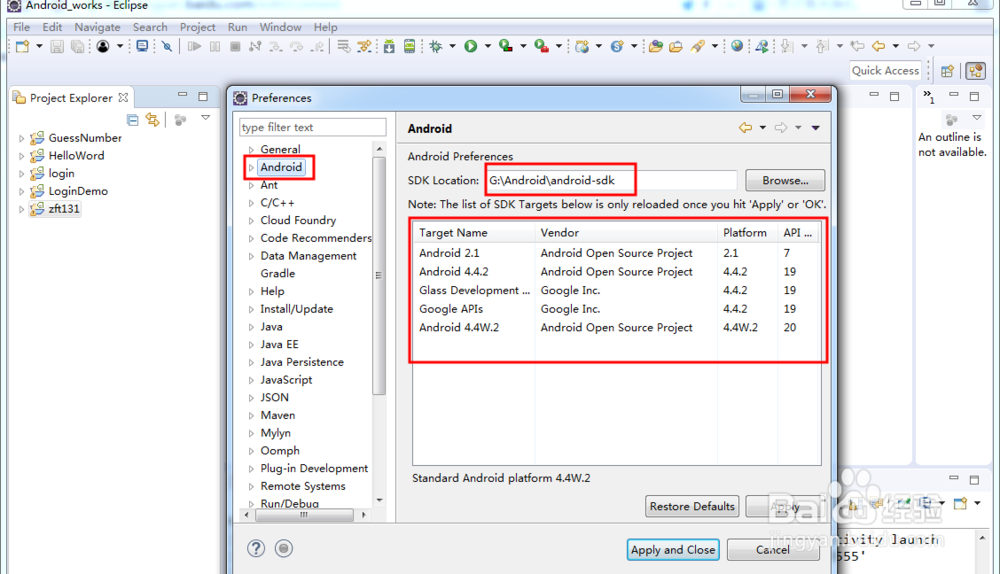Click the Terminate square toolbar icon
Image resolution: width=1000 pixels, height=574 pixels.
click(x=235, y=46)
